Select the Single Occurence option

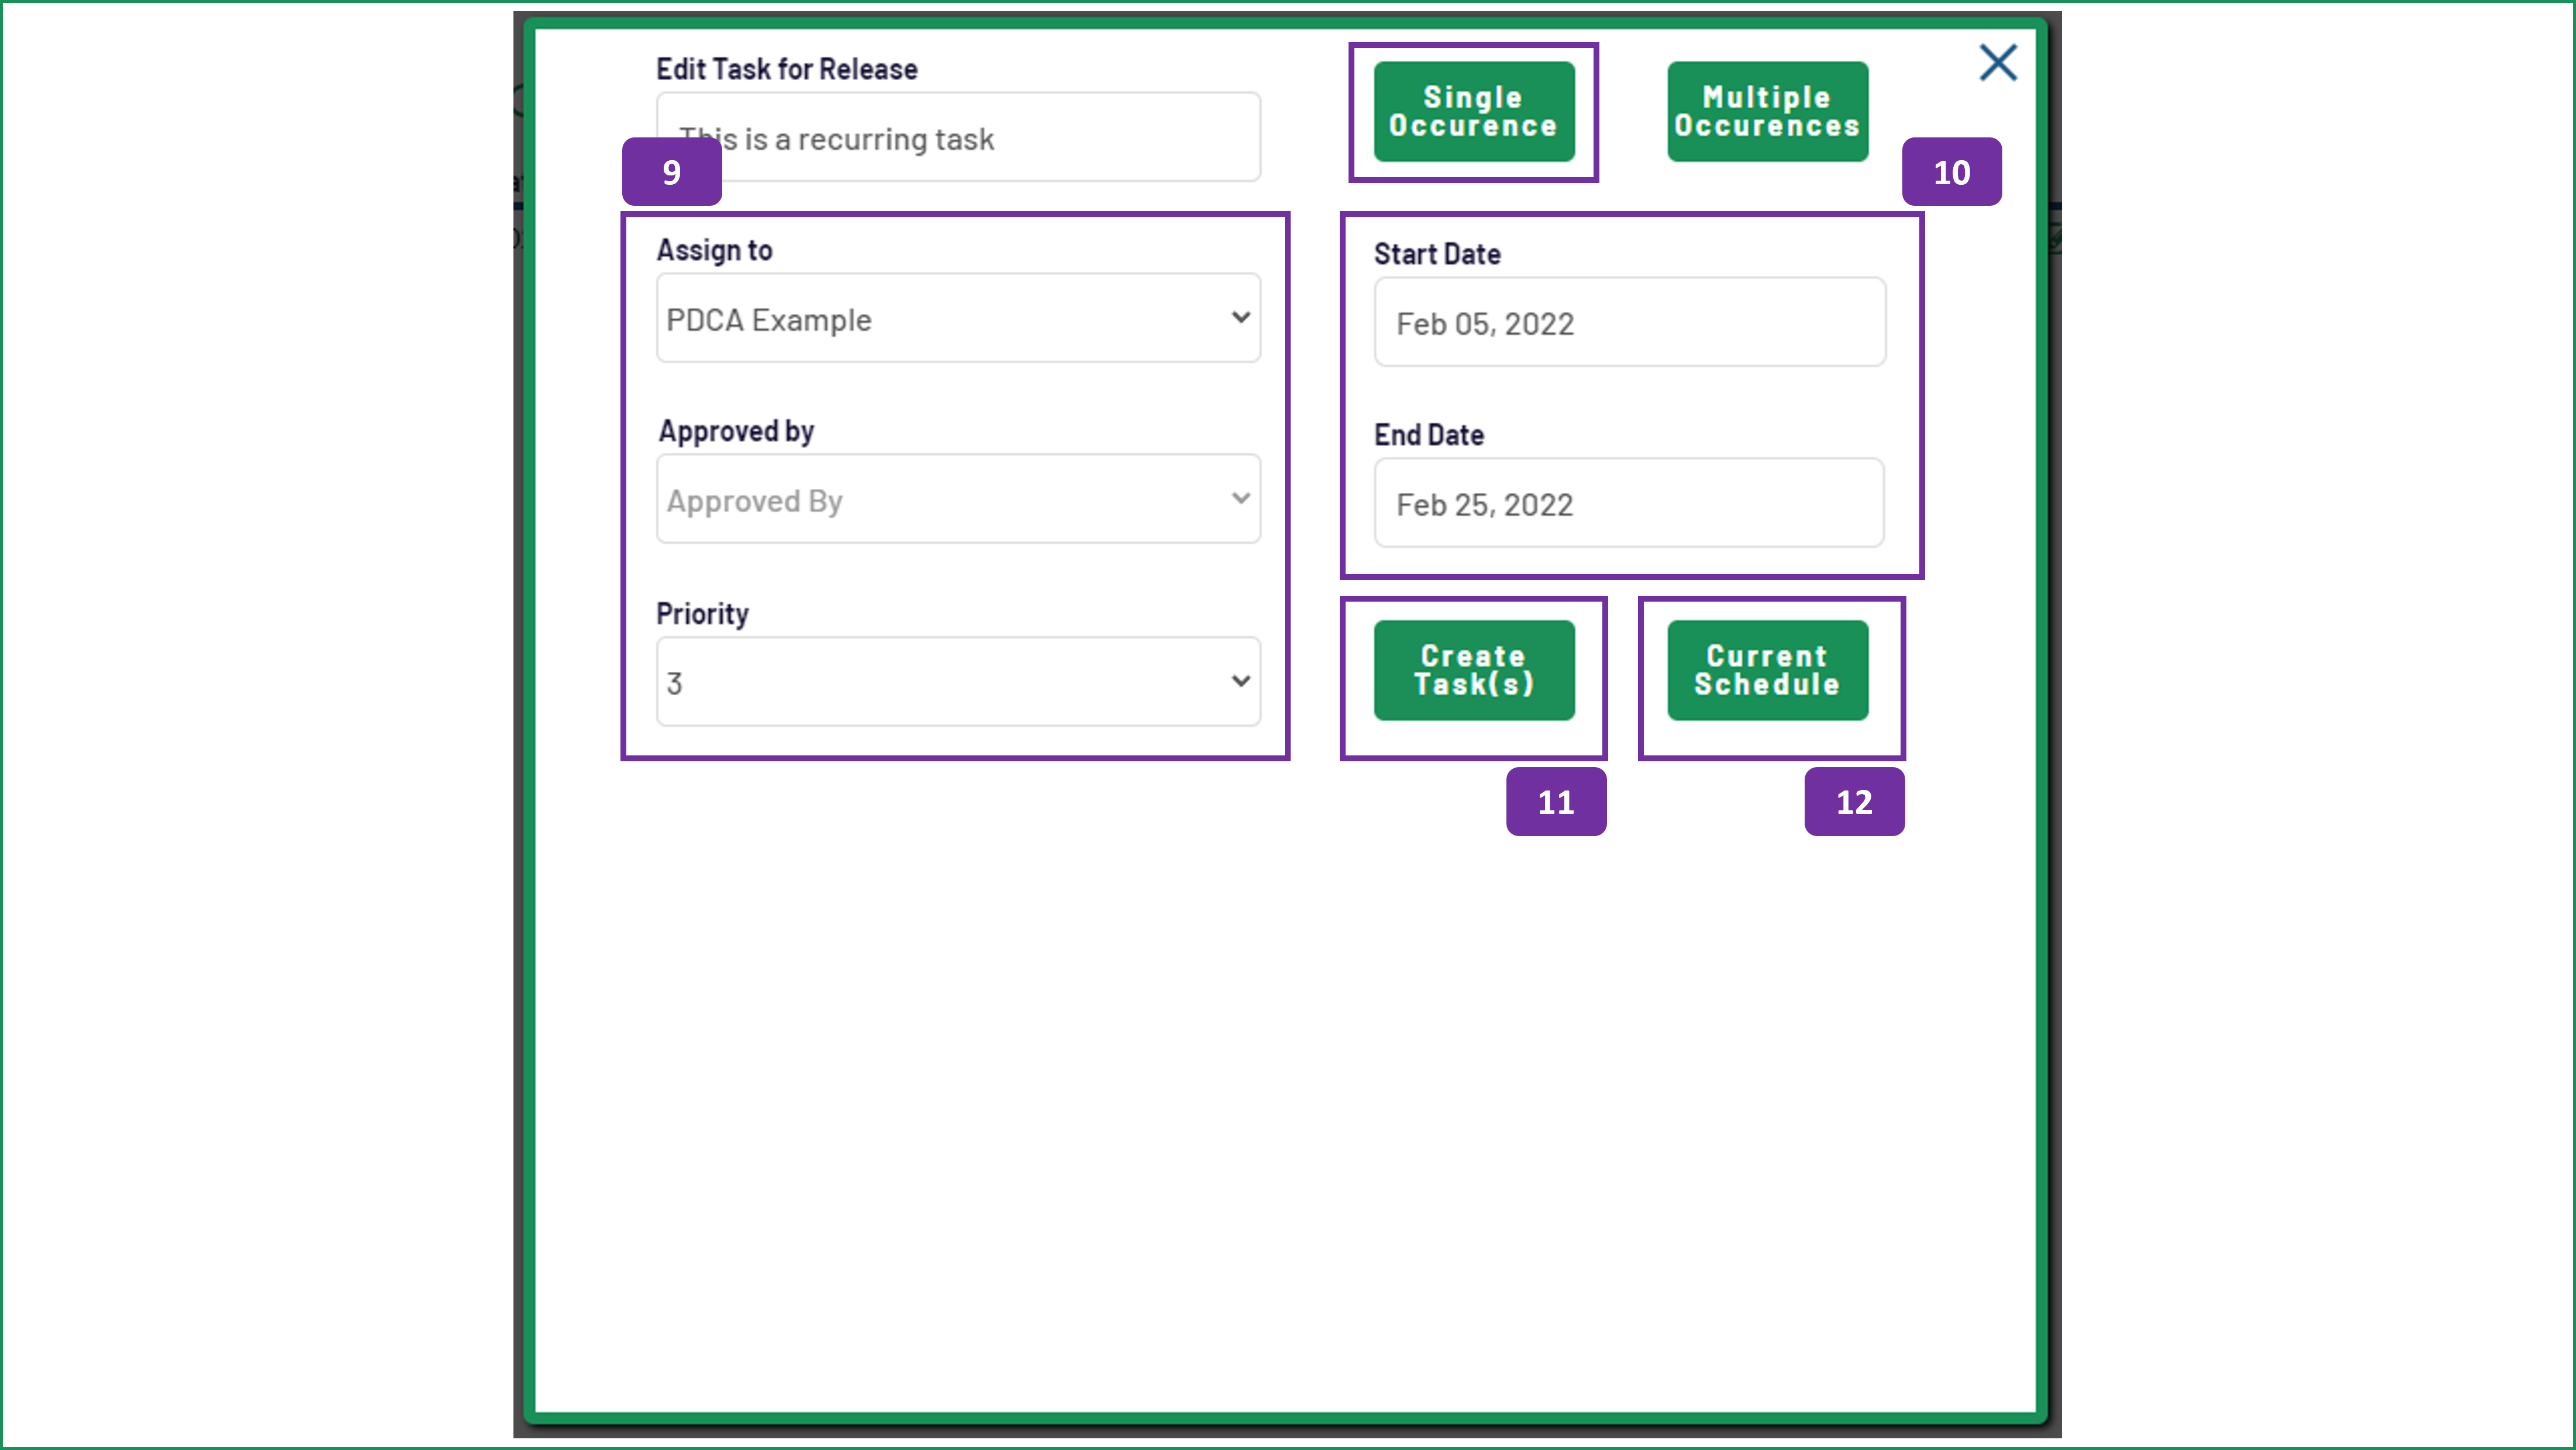1473,111
